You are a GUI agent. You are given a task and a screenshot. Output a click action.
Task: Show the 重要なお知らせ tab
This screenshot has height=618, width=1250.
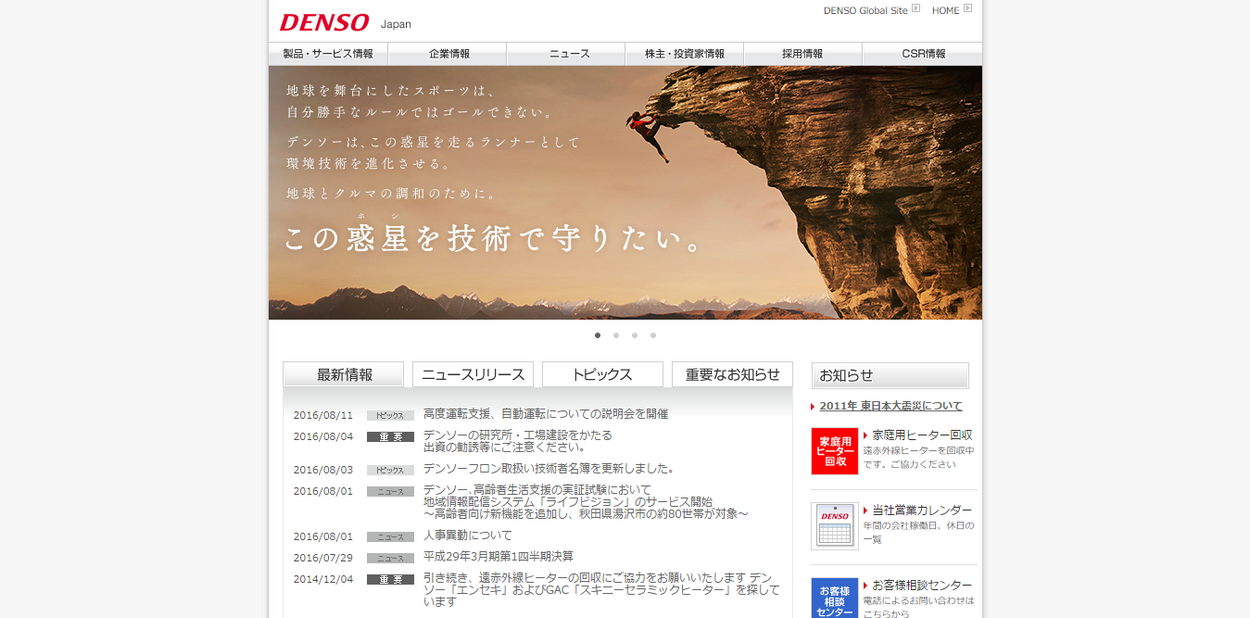(732, 375)
